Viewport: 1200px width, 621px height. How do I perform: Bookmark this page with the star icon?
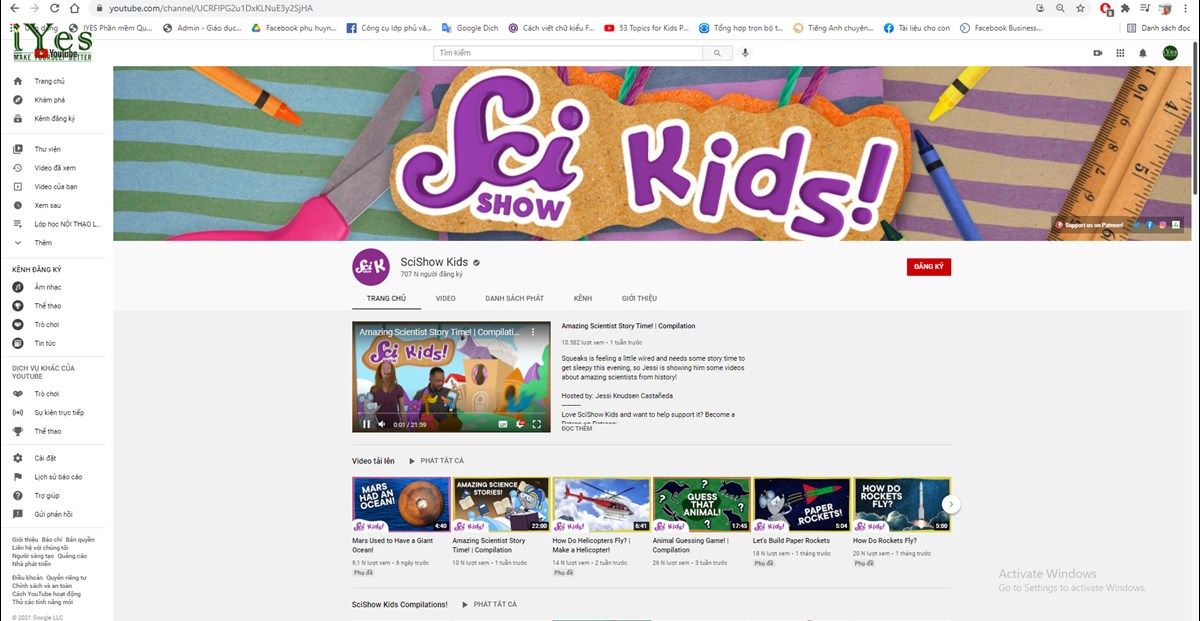click(1080, 8)
